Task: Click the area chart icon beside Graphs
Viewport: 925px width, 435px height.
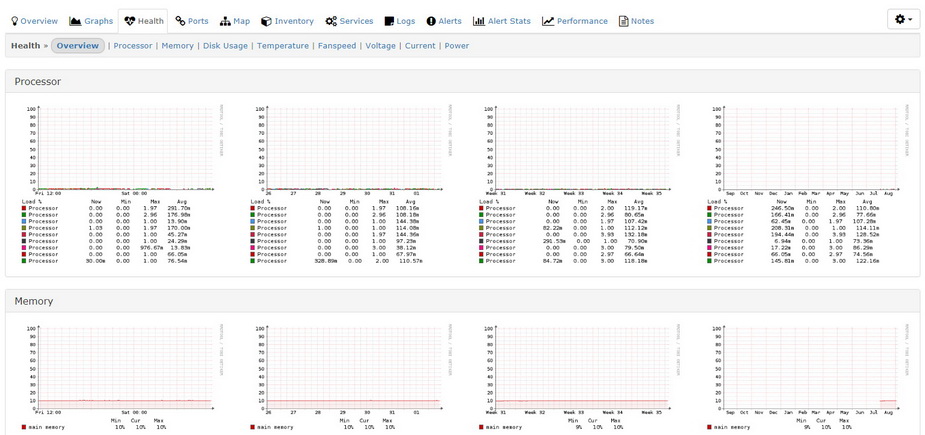Action: 75,21
